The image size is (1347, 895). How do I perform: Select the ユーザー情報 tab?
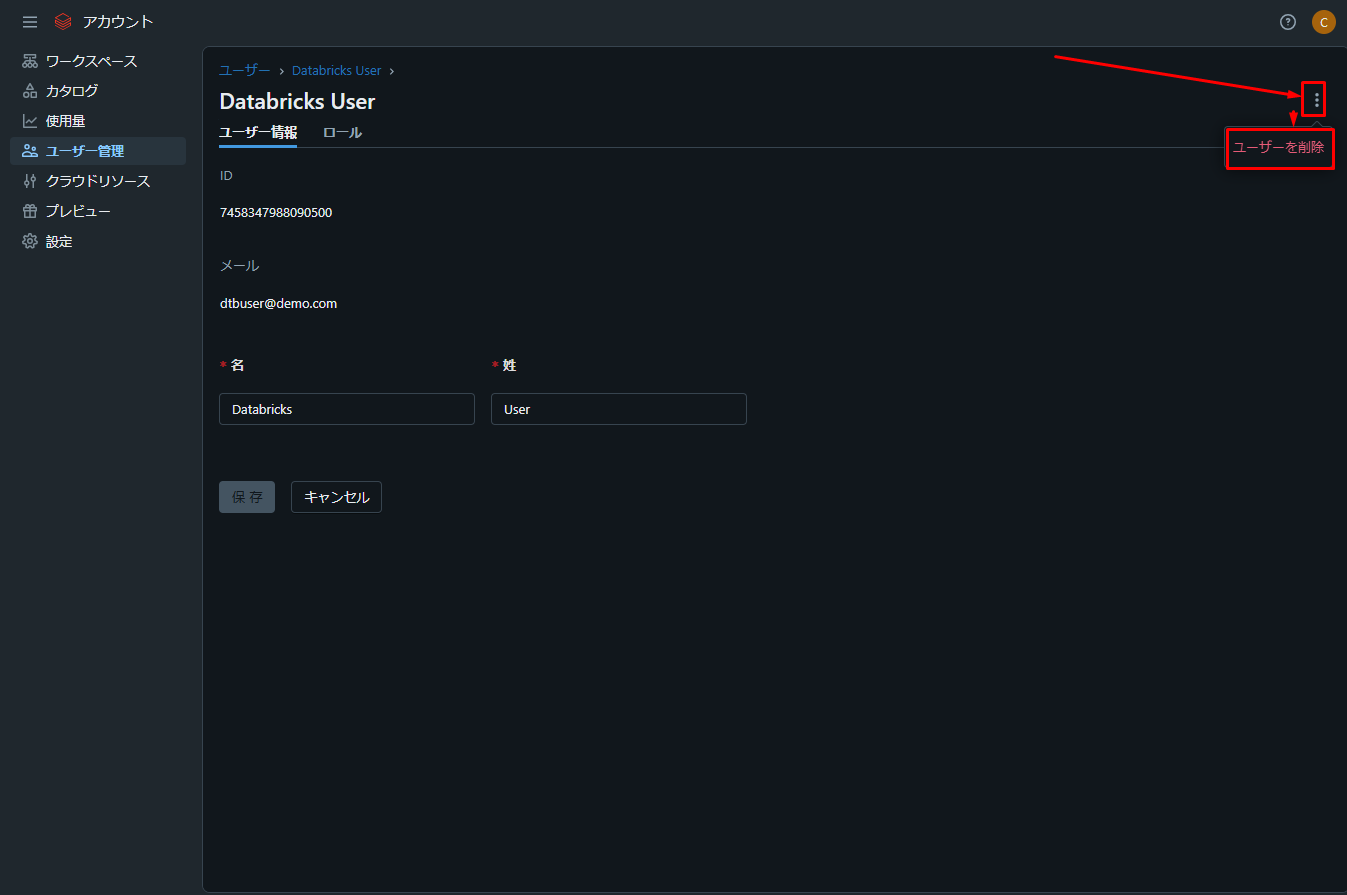[x=258, y=132]
